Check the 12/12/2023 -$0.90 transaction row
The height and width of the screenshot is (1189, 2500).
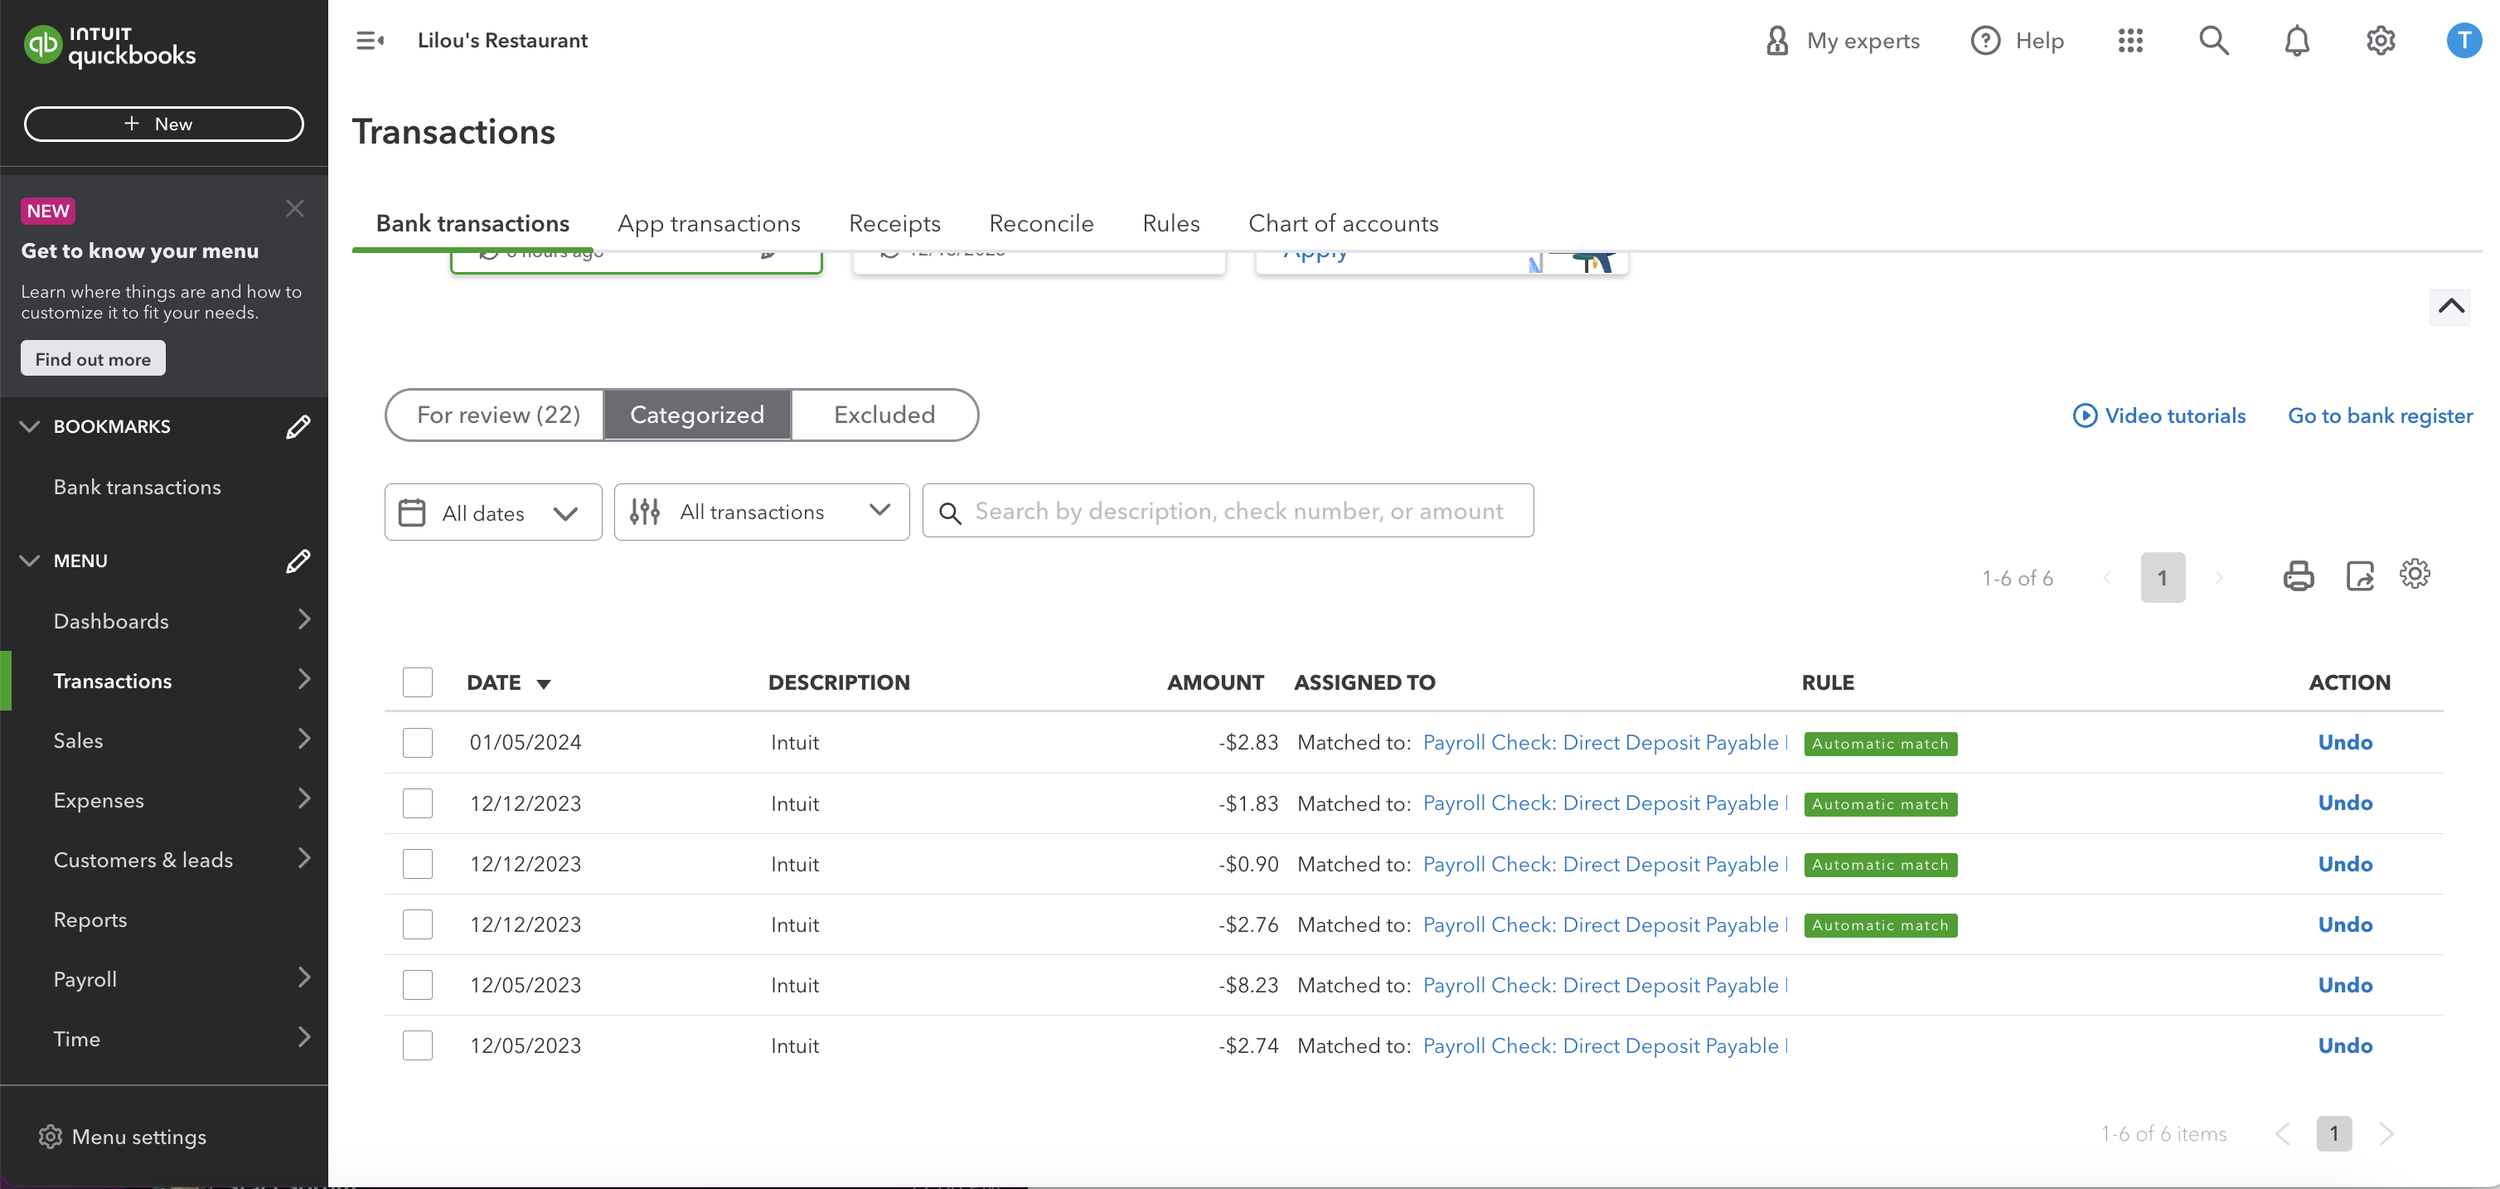[x=418, y=864]
